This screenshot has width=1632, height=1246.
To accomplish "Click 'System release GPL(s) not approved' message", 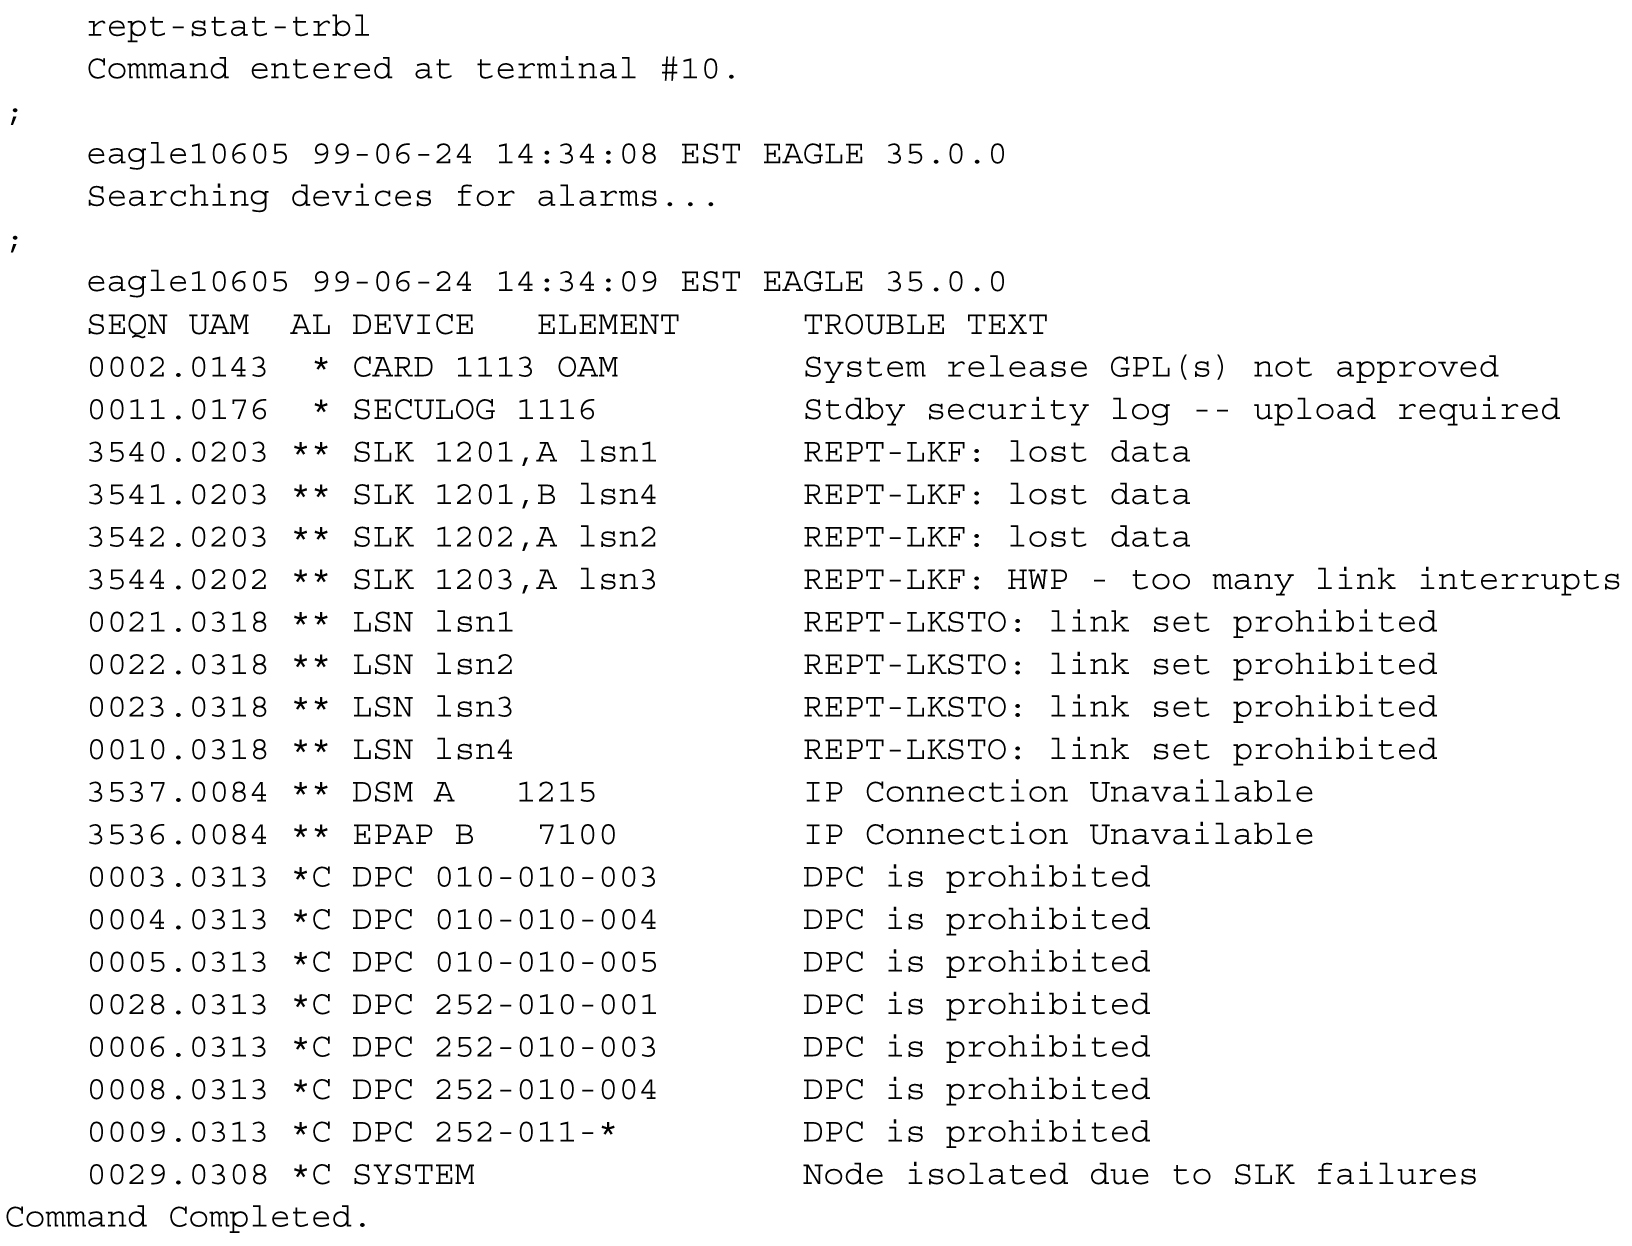I will point(1150,368).
